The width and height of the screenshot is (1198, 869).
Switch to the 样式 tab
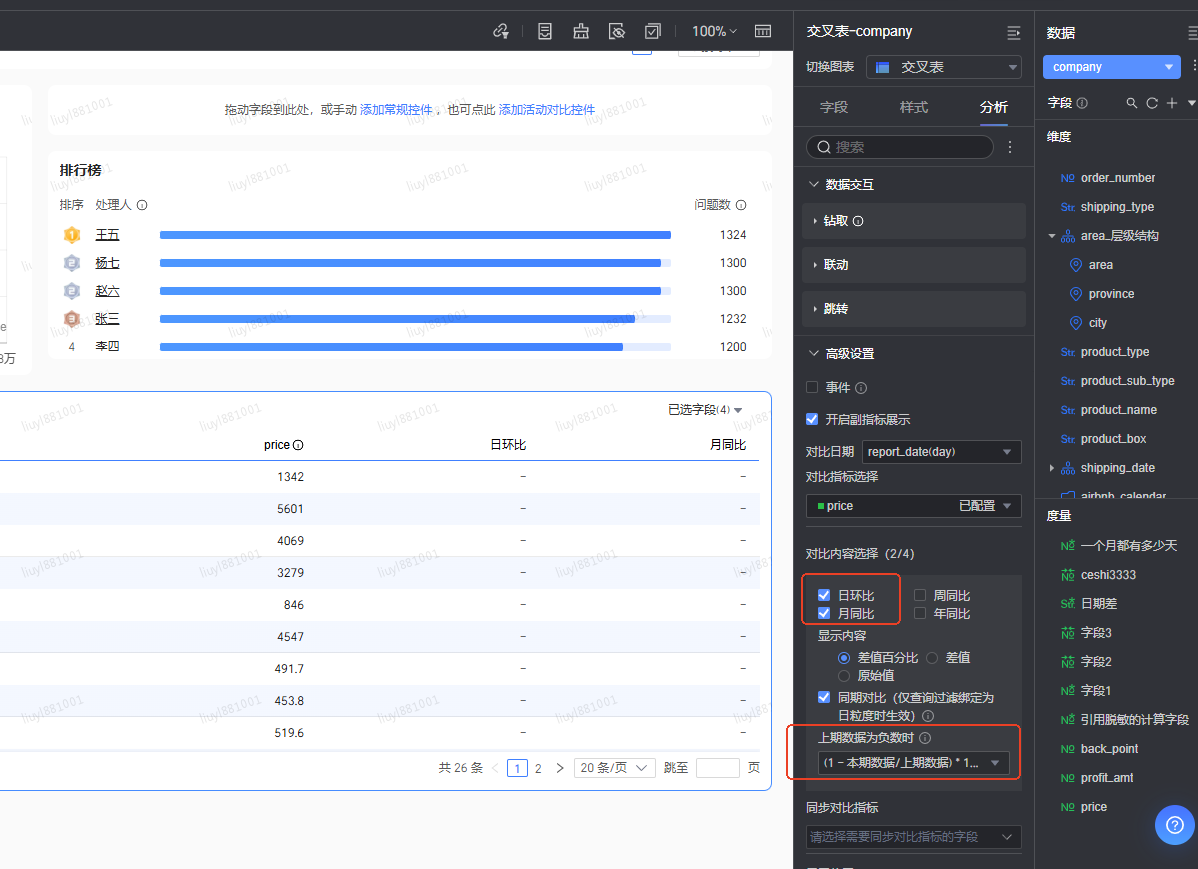913,107
